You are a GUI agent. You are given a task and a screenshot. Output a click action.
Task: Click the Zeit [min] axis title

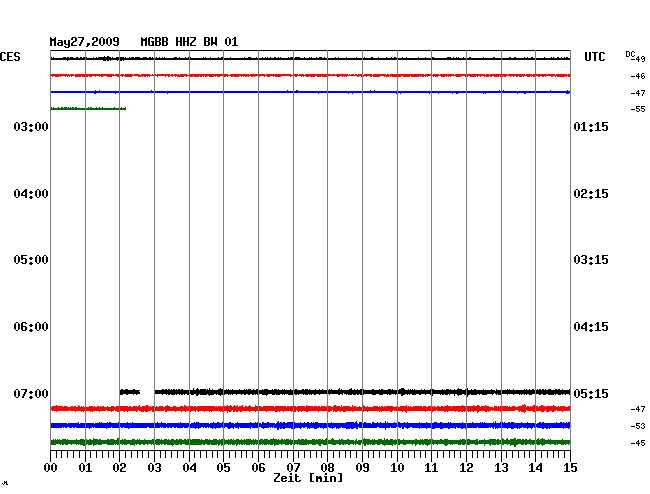tap(308, 478)
